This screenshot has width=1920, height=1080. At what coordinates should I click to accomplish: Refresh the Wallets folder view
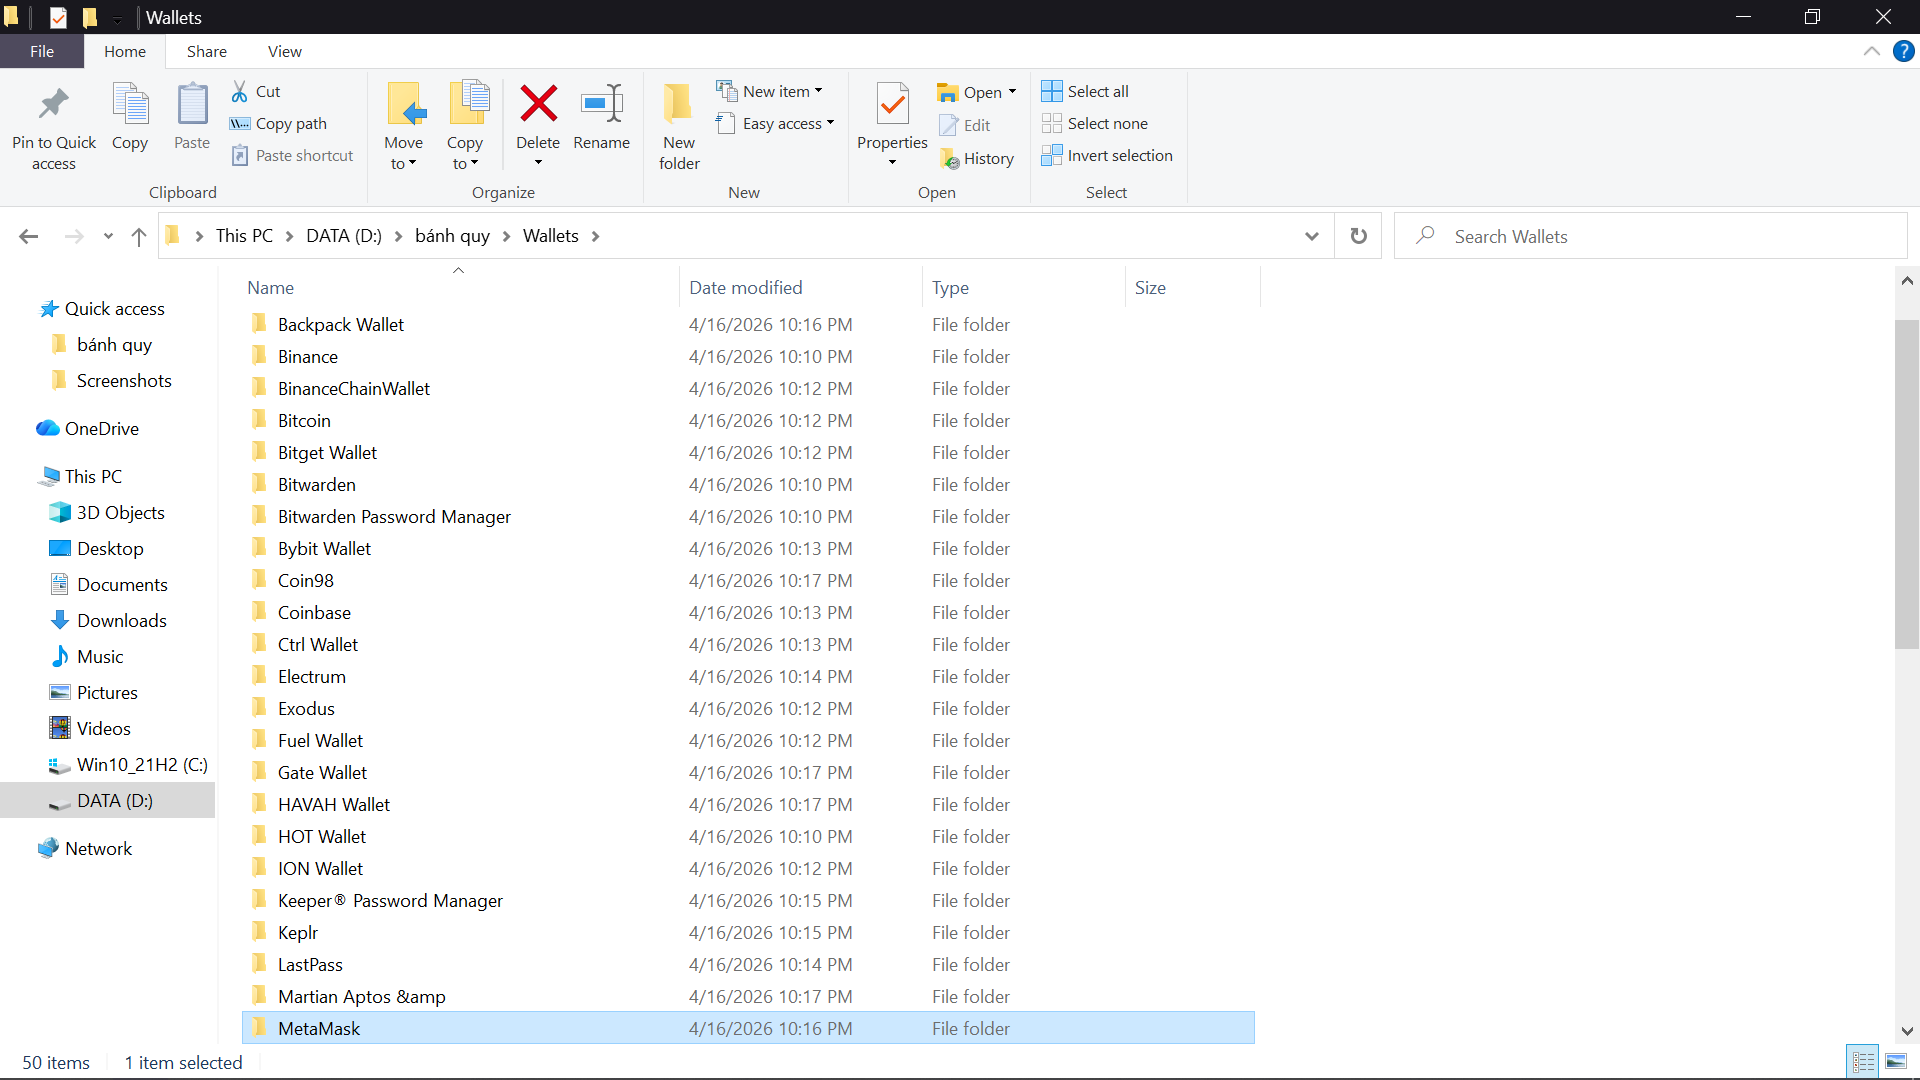tap(1358, 236)
